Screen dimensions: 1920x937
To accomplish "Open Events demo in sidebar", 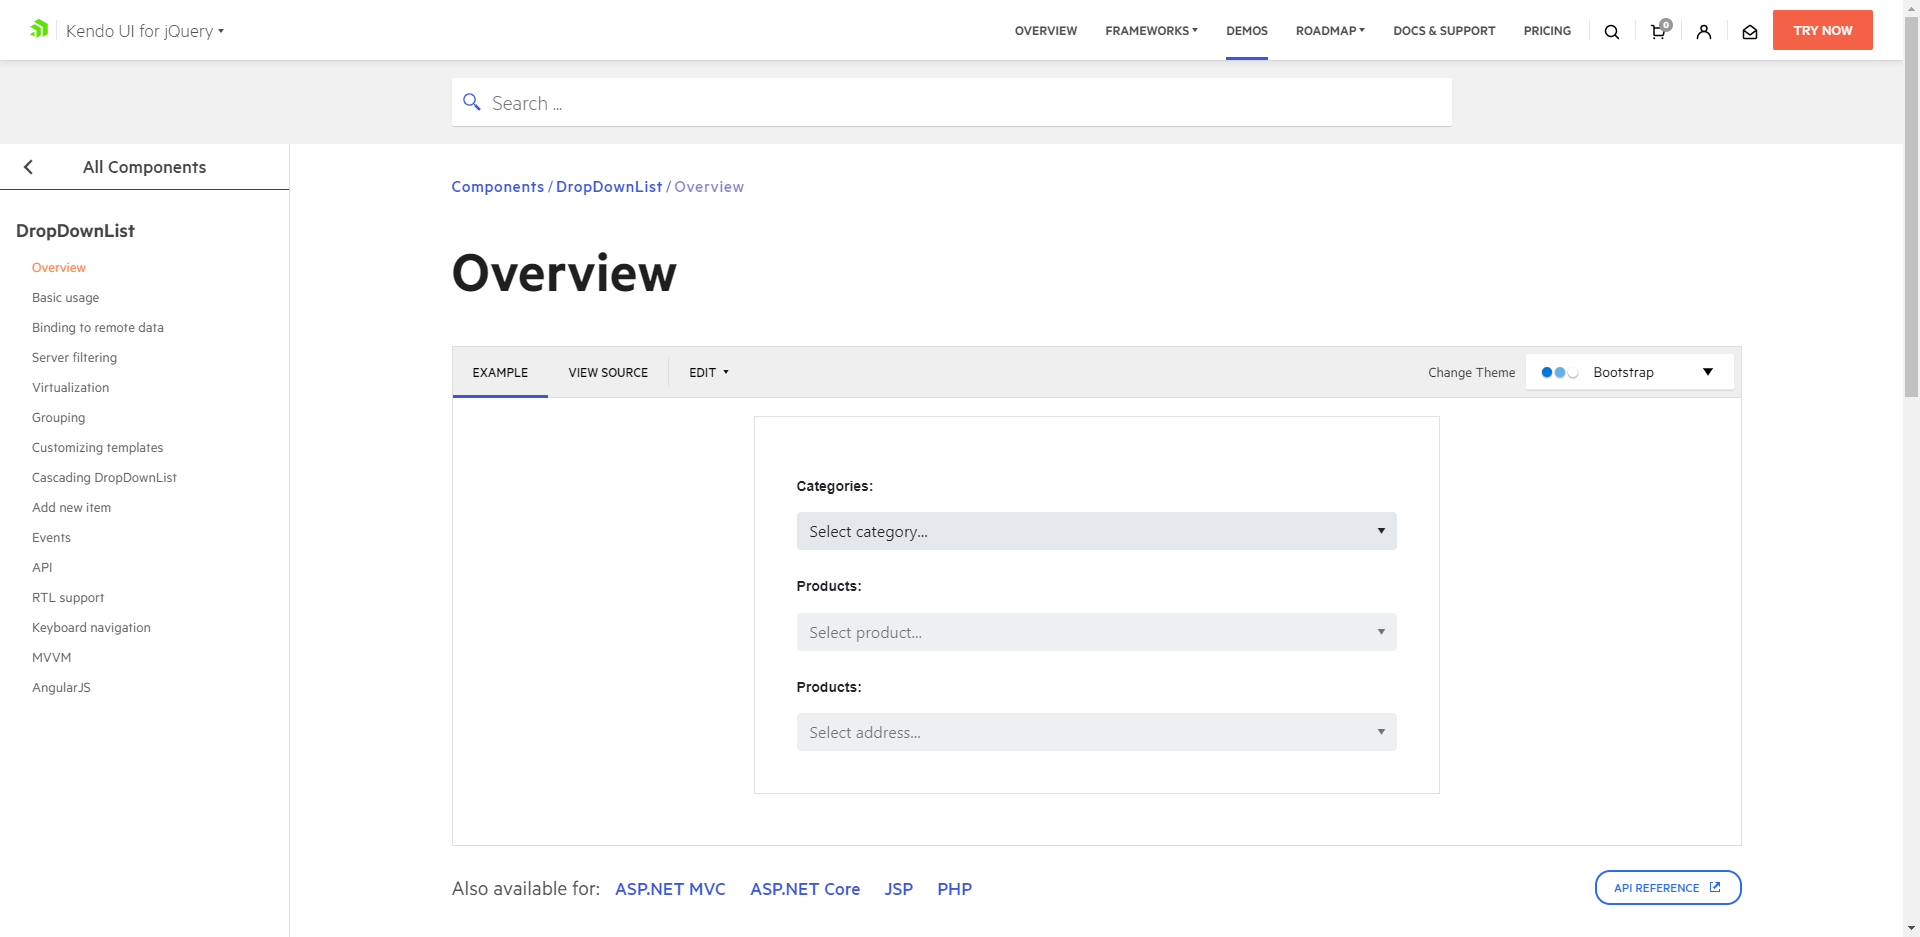I will pos(51,537).
